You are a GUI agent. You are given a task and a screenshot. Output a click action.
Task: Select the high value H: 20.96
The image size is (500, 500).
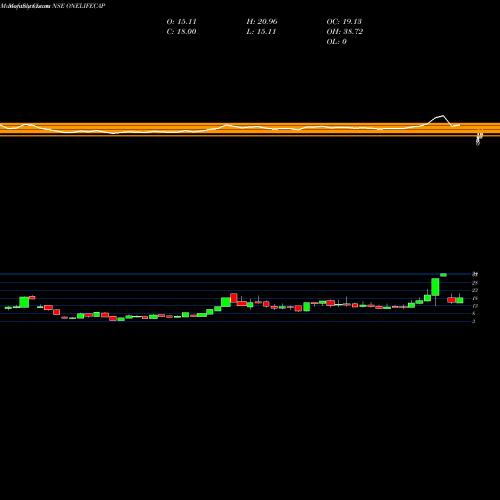[262, 22]
